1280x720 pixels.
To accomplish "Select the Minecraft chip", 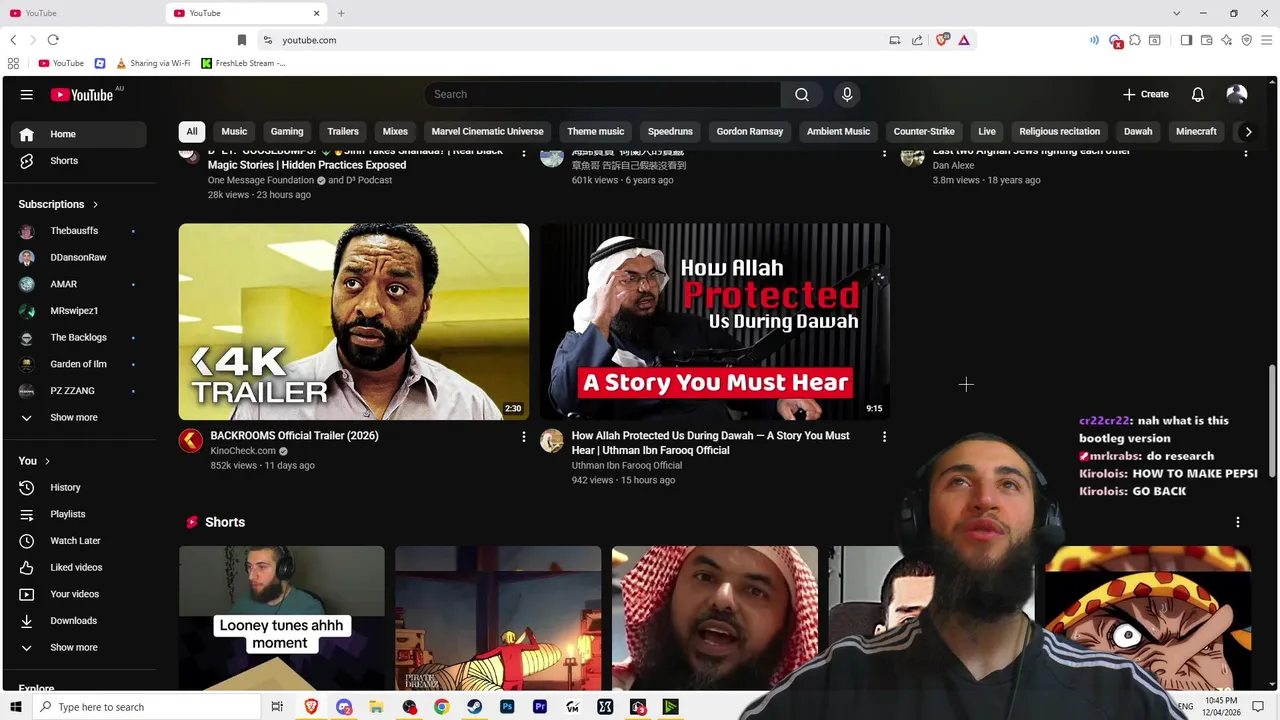I will 1196,131.
